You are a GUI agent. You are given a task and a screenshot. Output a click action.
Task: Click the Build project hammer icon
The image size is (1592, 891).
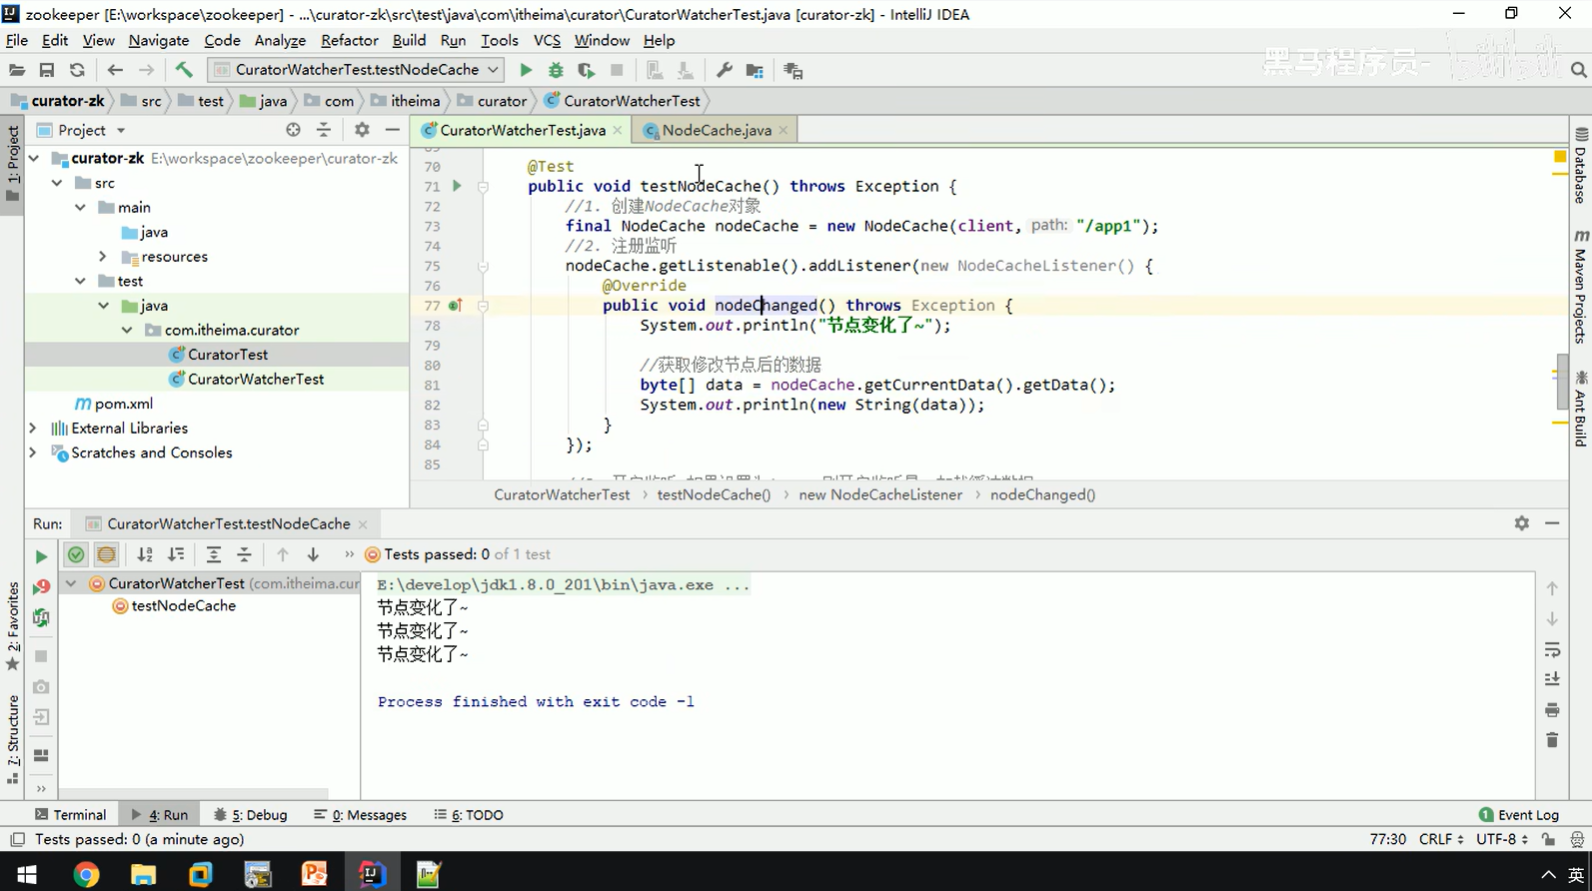coord(184,70)
